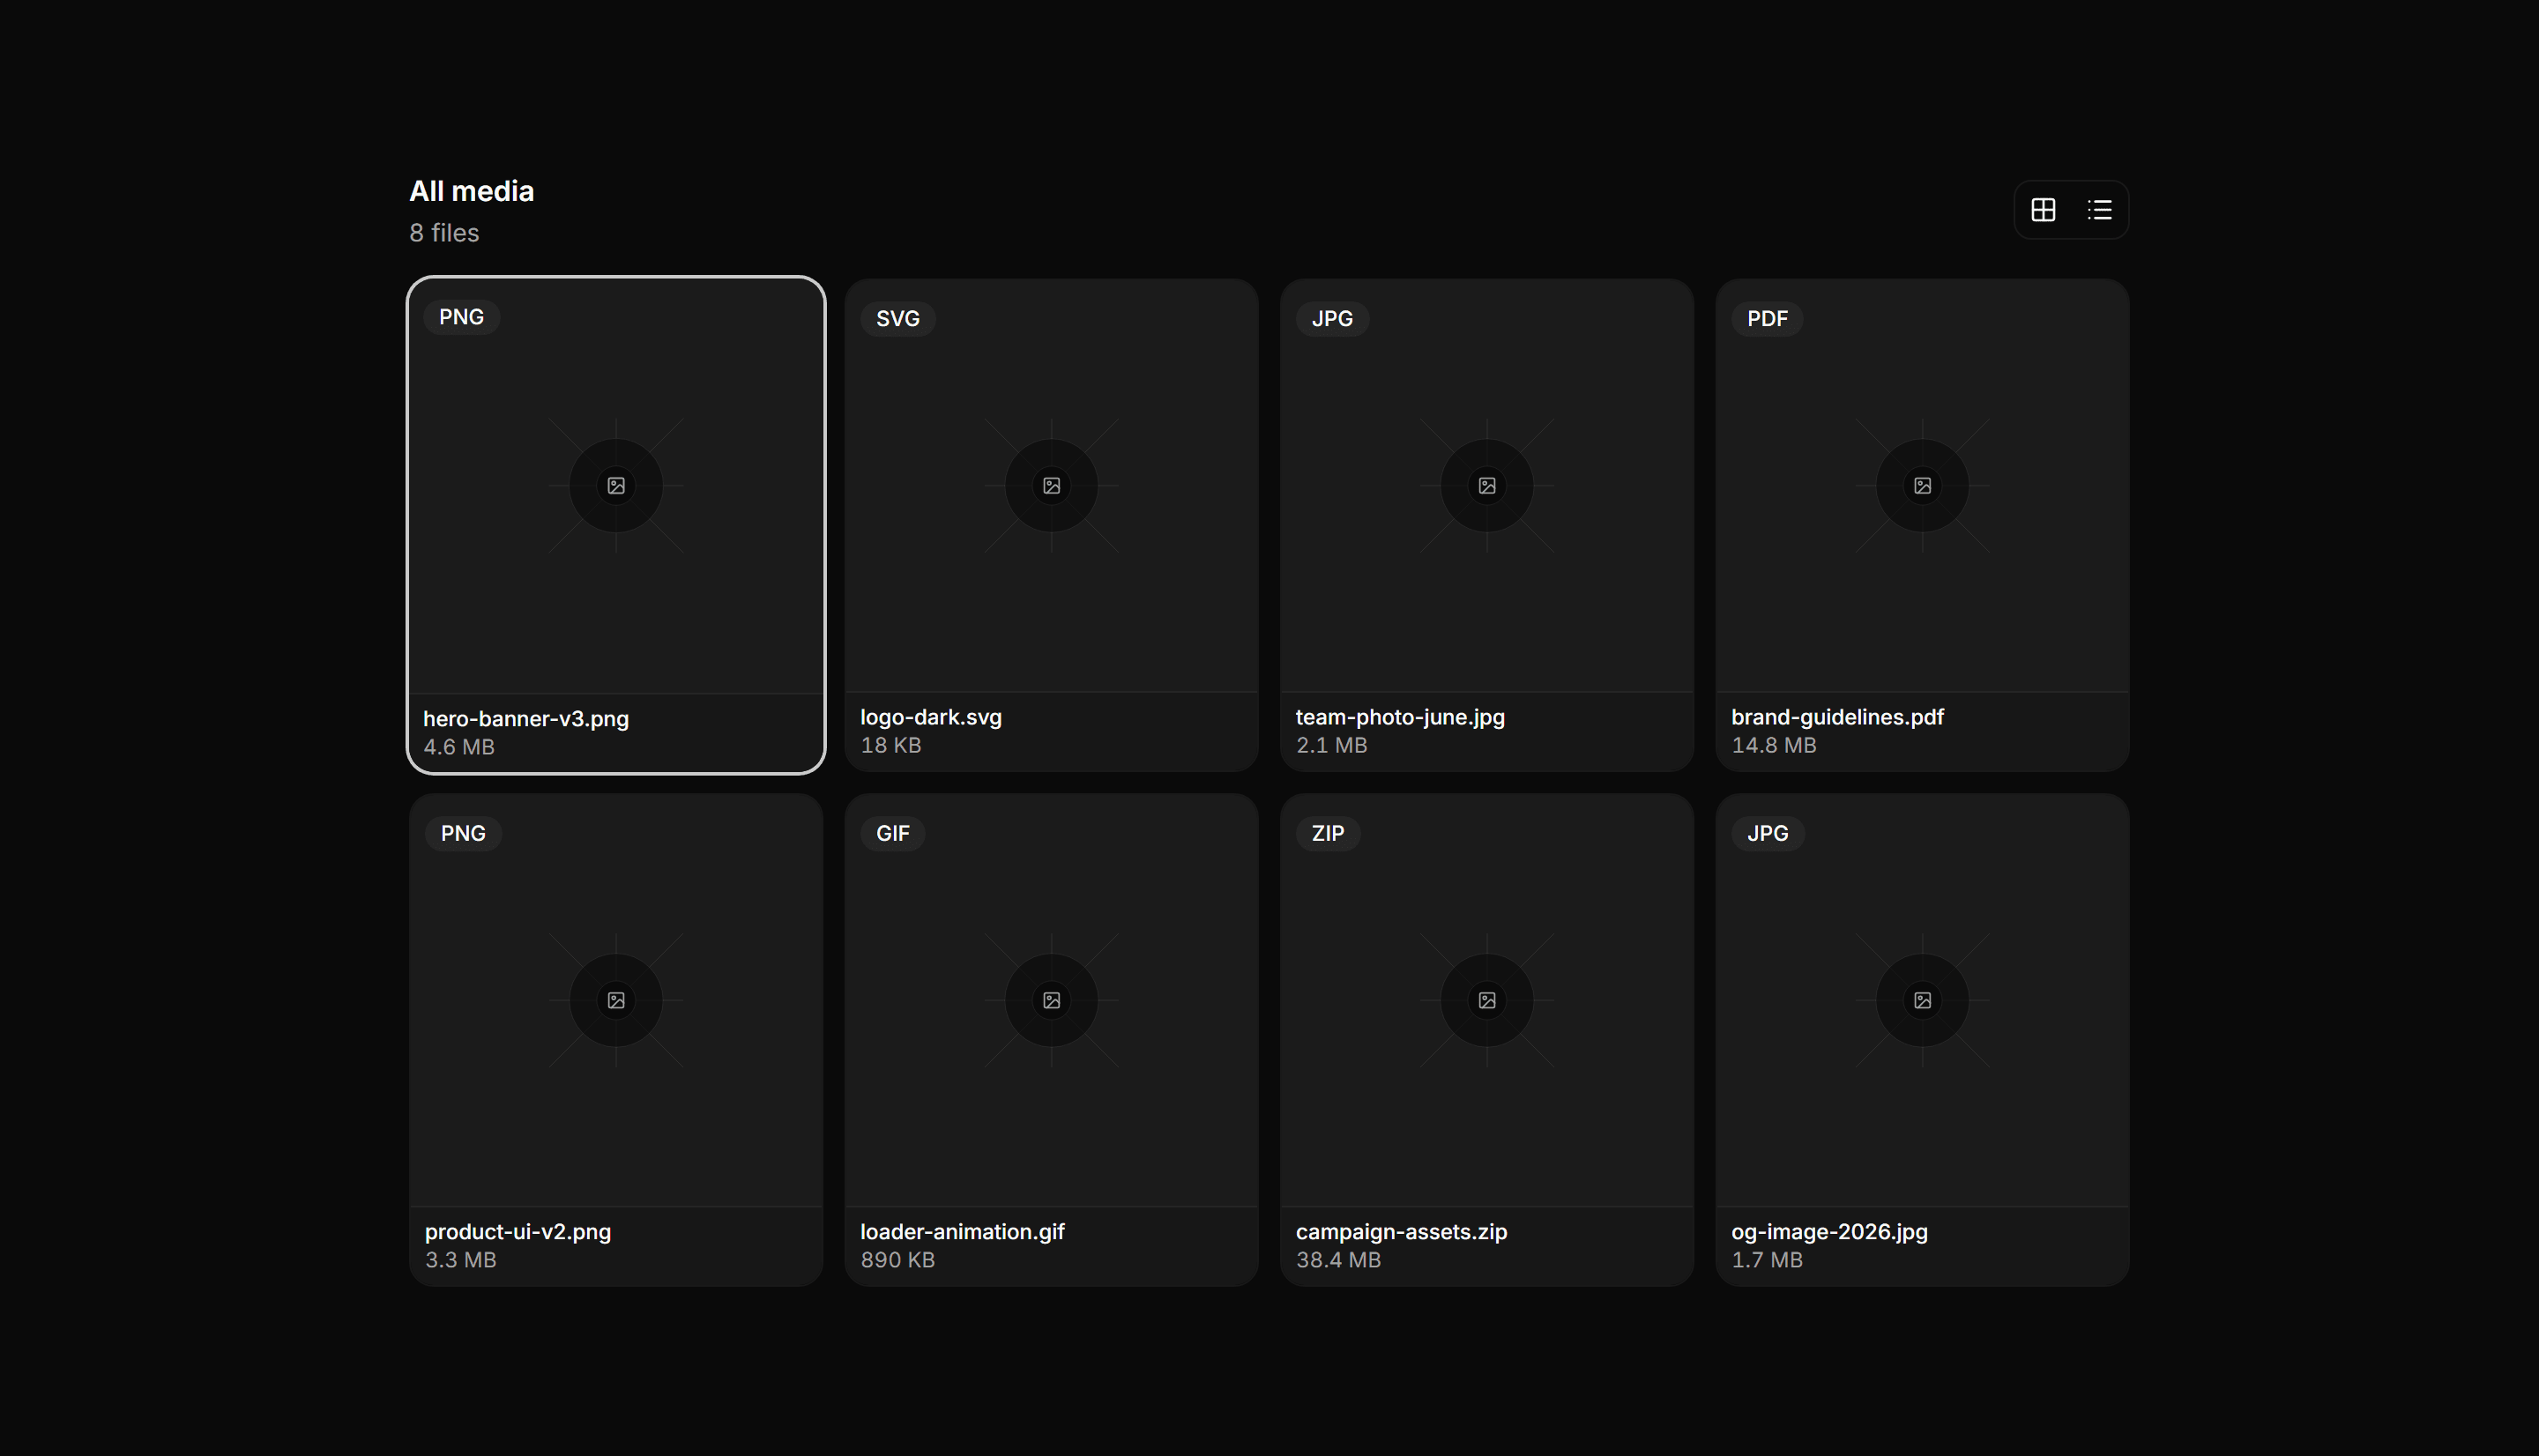
Task: Click the 14.8 MB size label
Action: point(1774,745)
